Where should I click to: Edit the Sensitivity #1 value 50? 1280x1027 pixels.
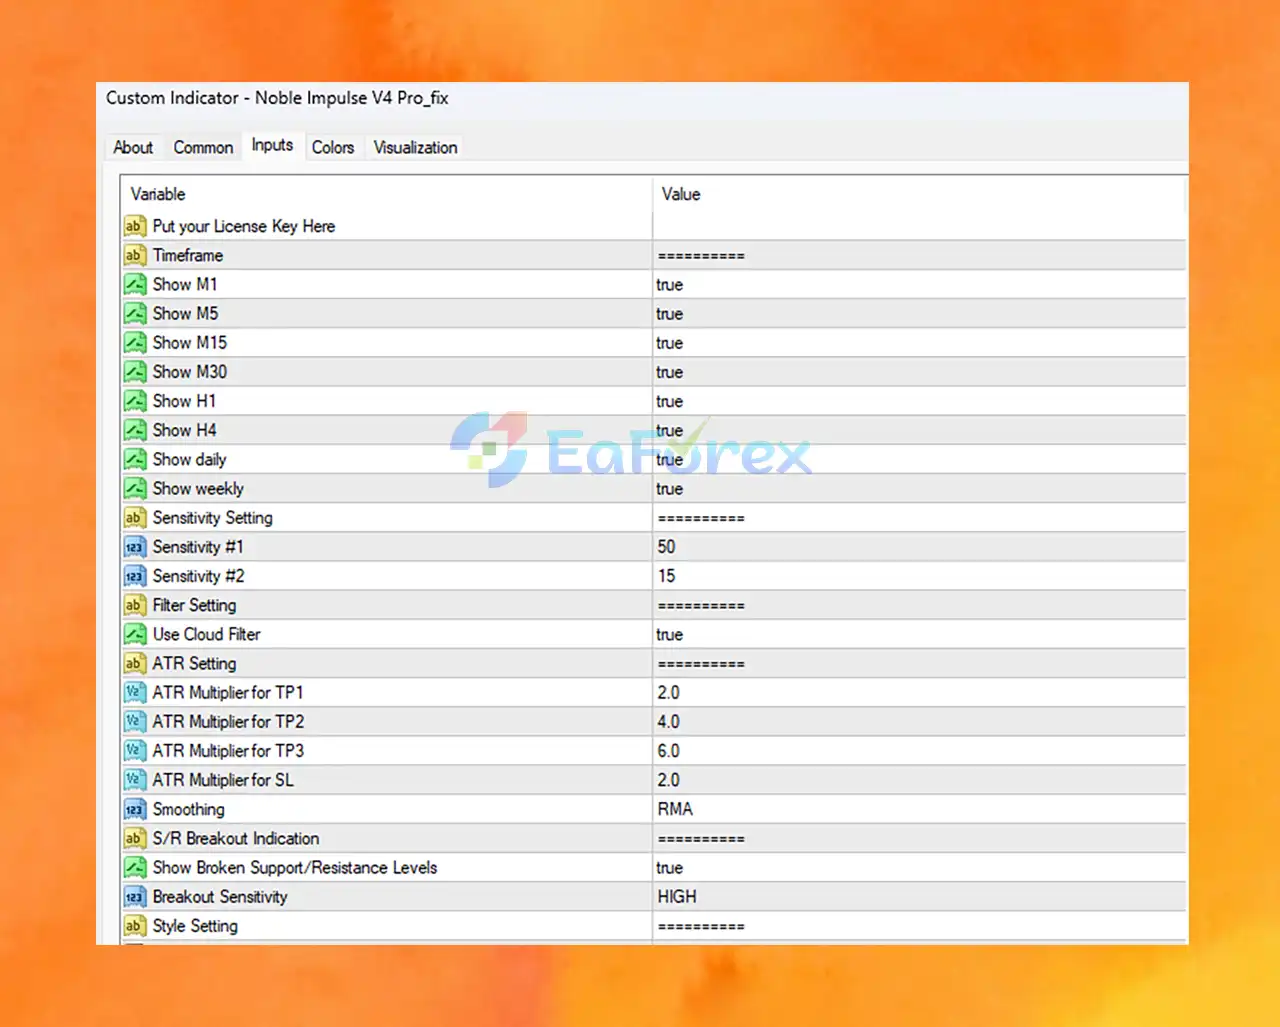(x=919, y=547)
